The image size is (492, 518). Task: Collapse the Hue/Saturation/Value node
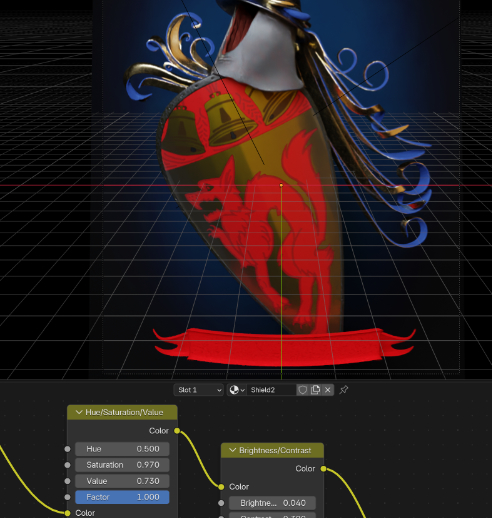pos(79,412)
